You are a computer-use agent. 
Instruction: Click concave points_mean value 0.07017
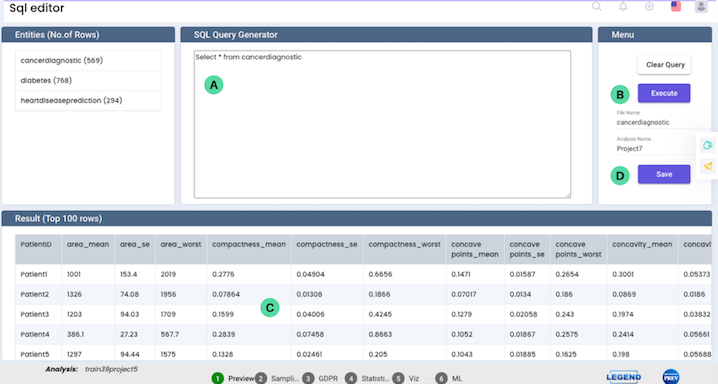pos(464,294)
